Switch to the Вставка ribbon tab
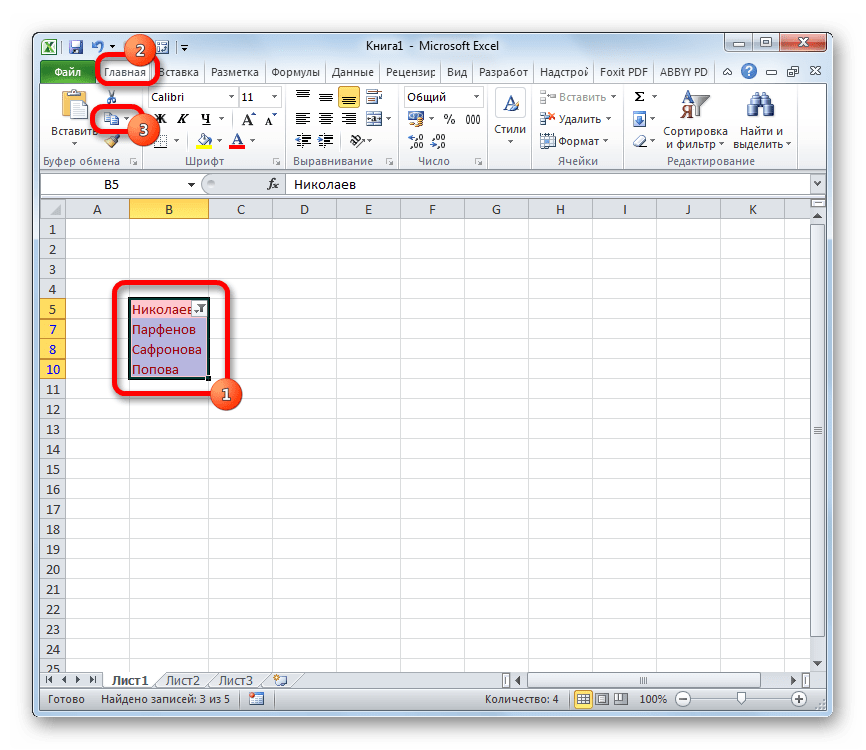 (x=178, y=72)
